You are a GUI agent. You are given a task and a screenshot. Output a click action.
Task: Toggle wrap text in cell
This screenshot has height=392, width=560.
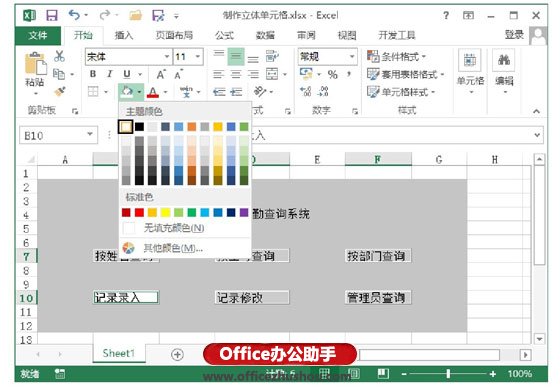[x=272, y=56]
